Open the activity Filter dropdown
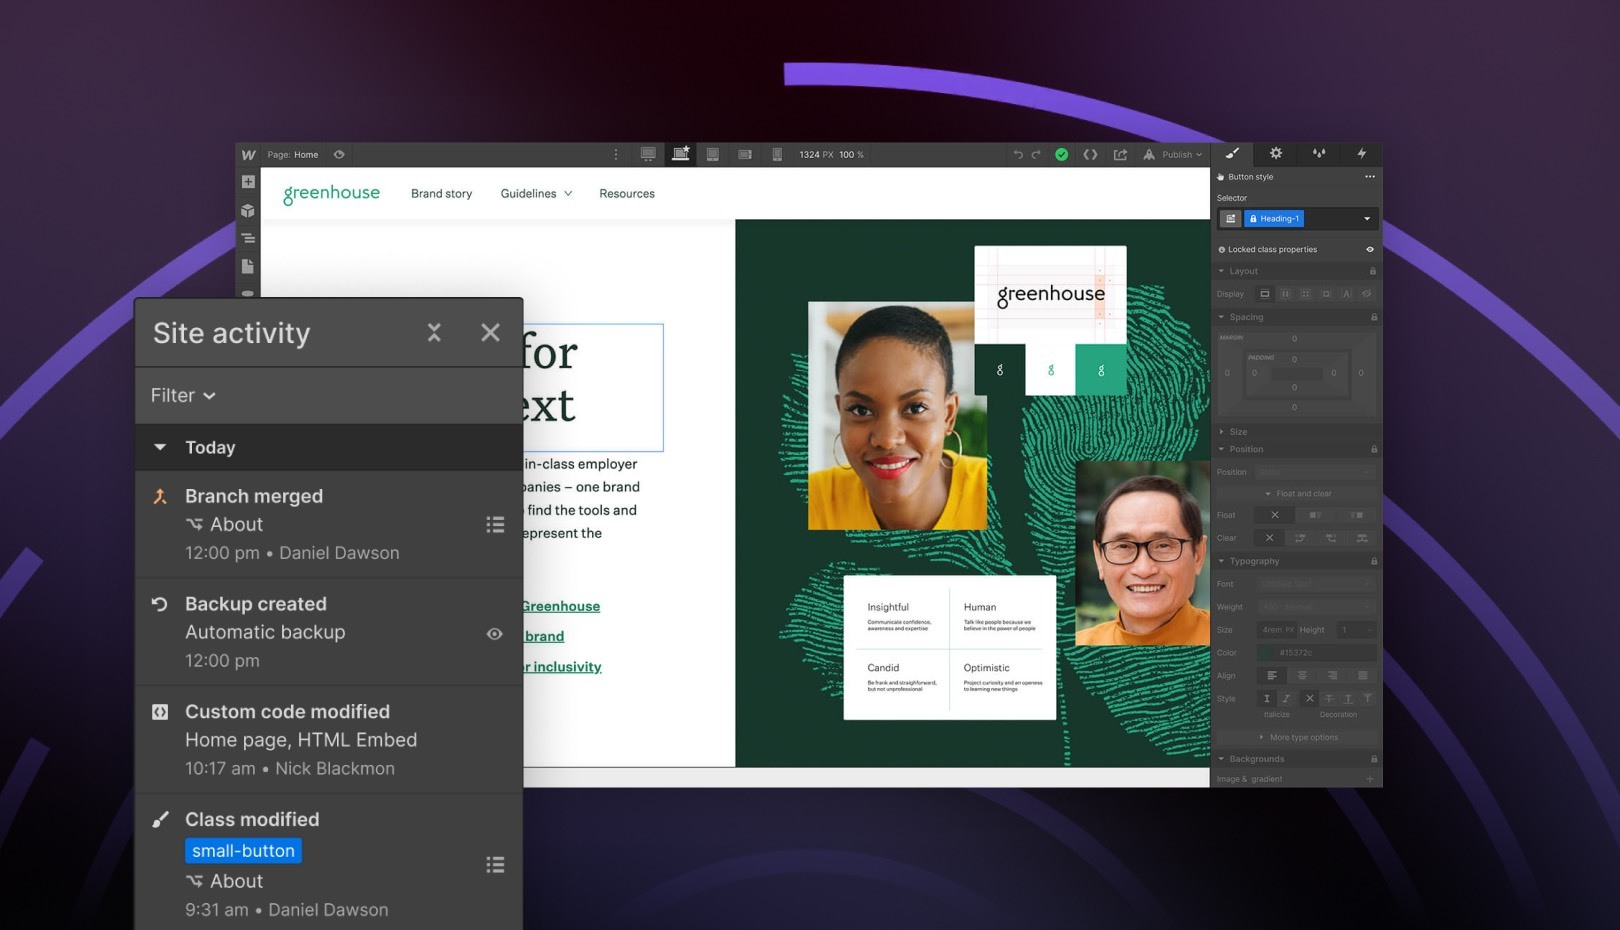Screen dimensions: 1620x930 (183, 396)
